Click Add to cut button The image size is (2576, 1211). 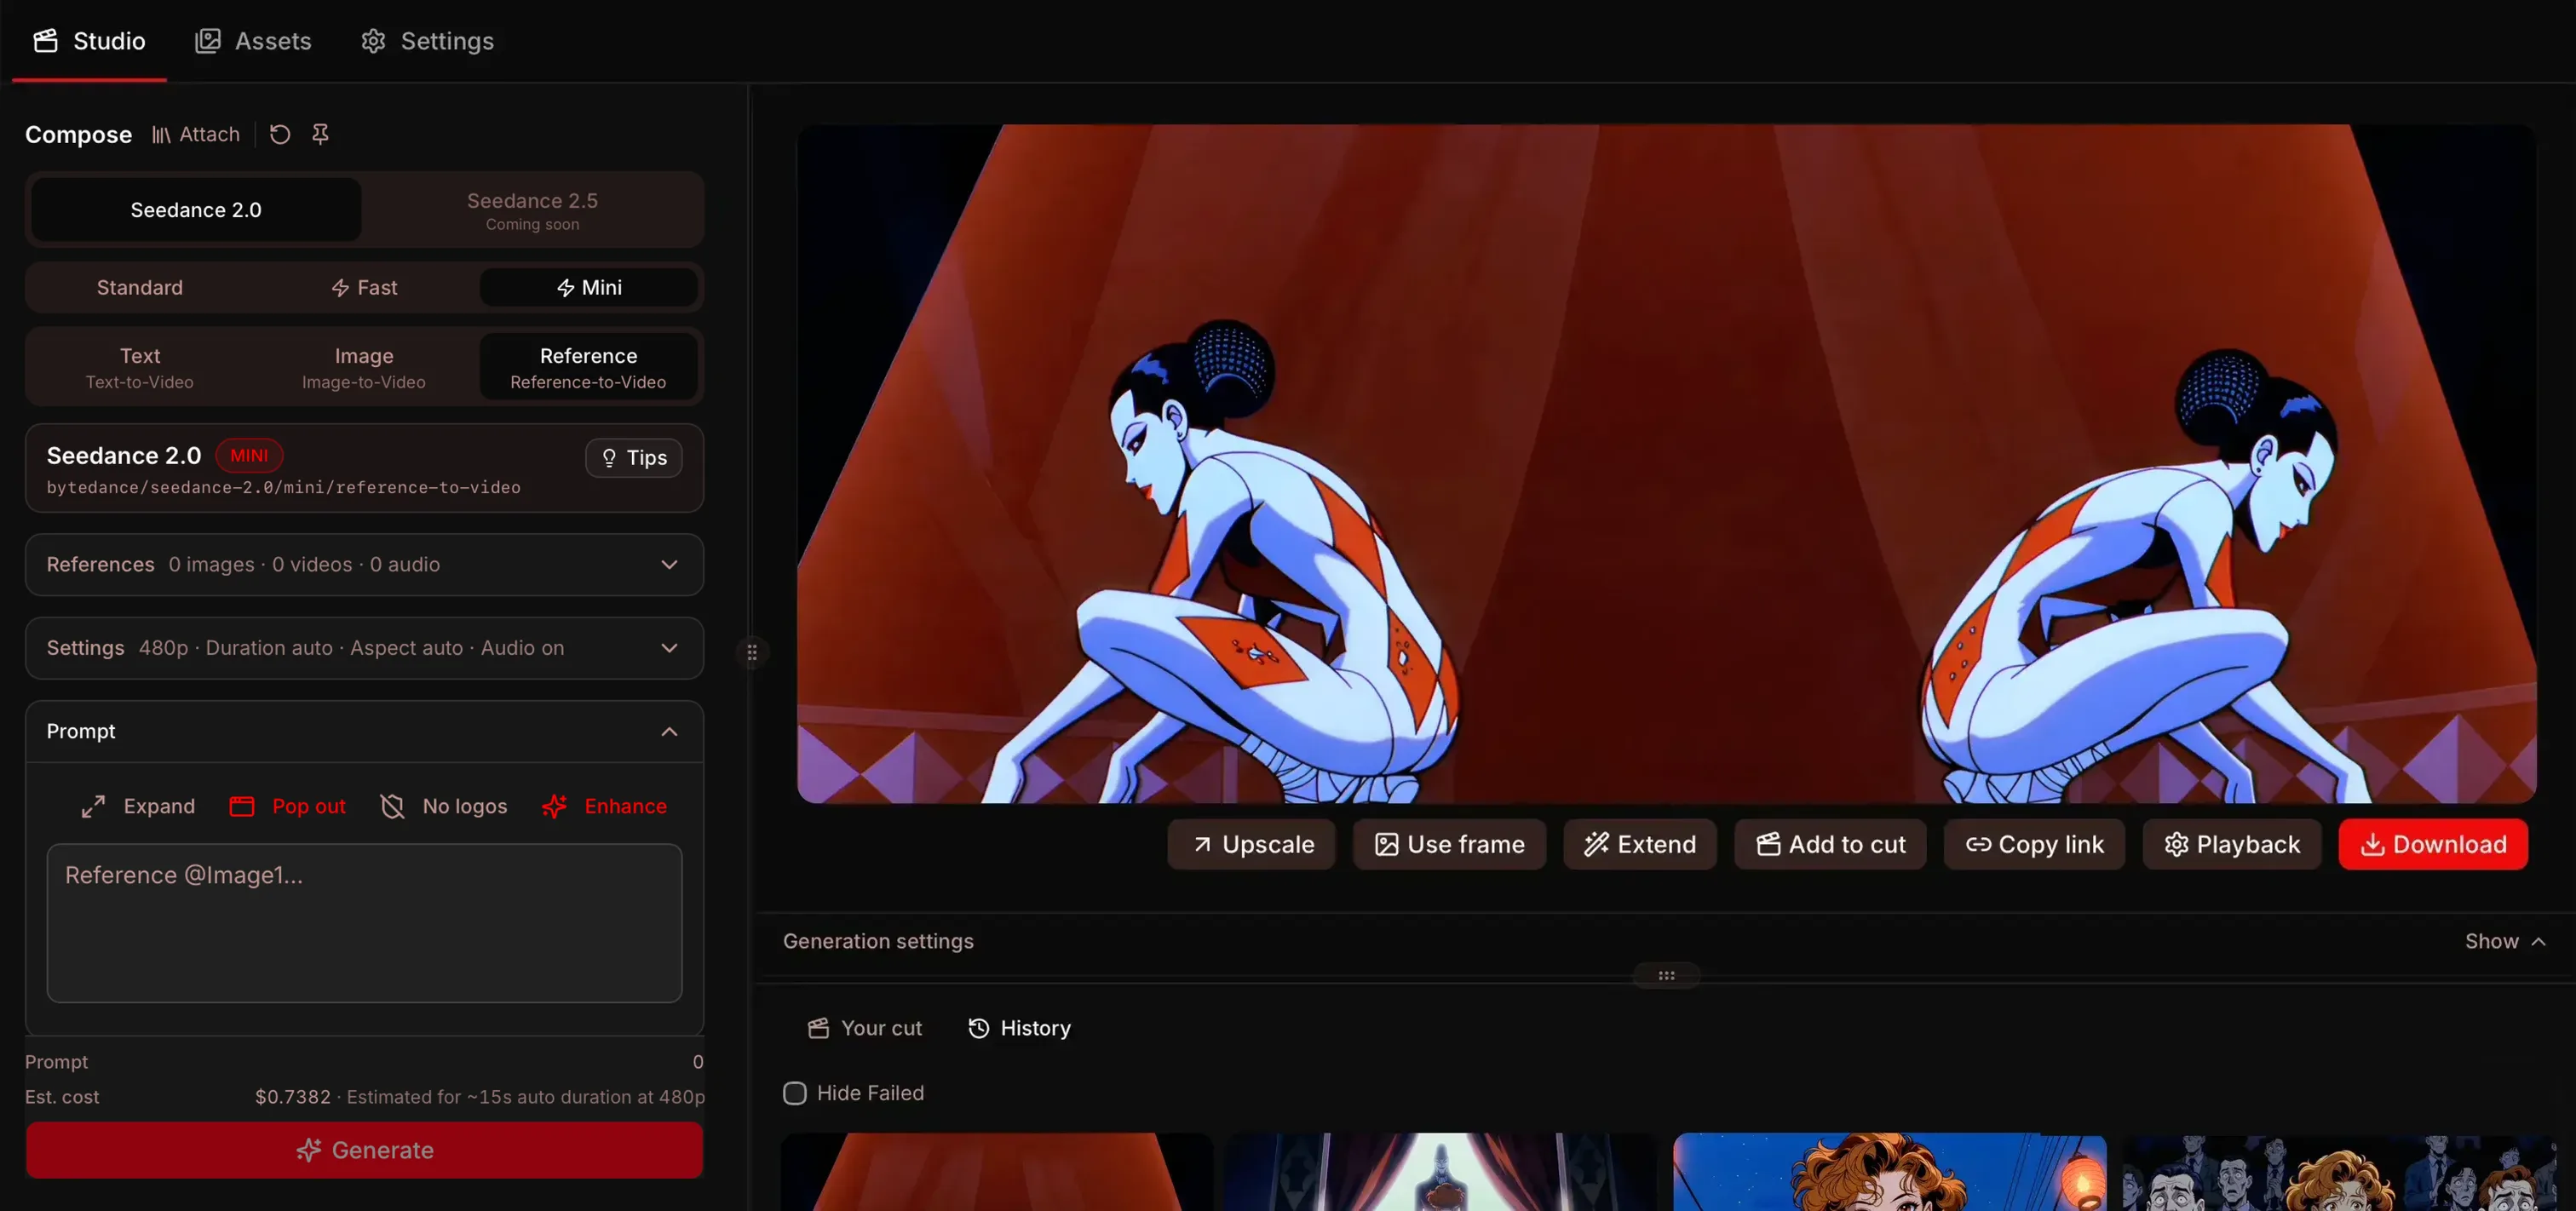(1830, 845)
